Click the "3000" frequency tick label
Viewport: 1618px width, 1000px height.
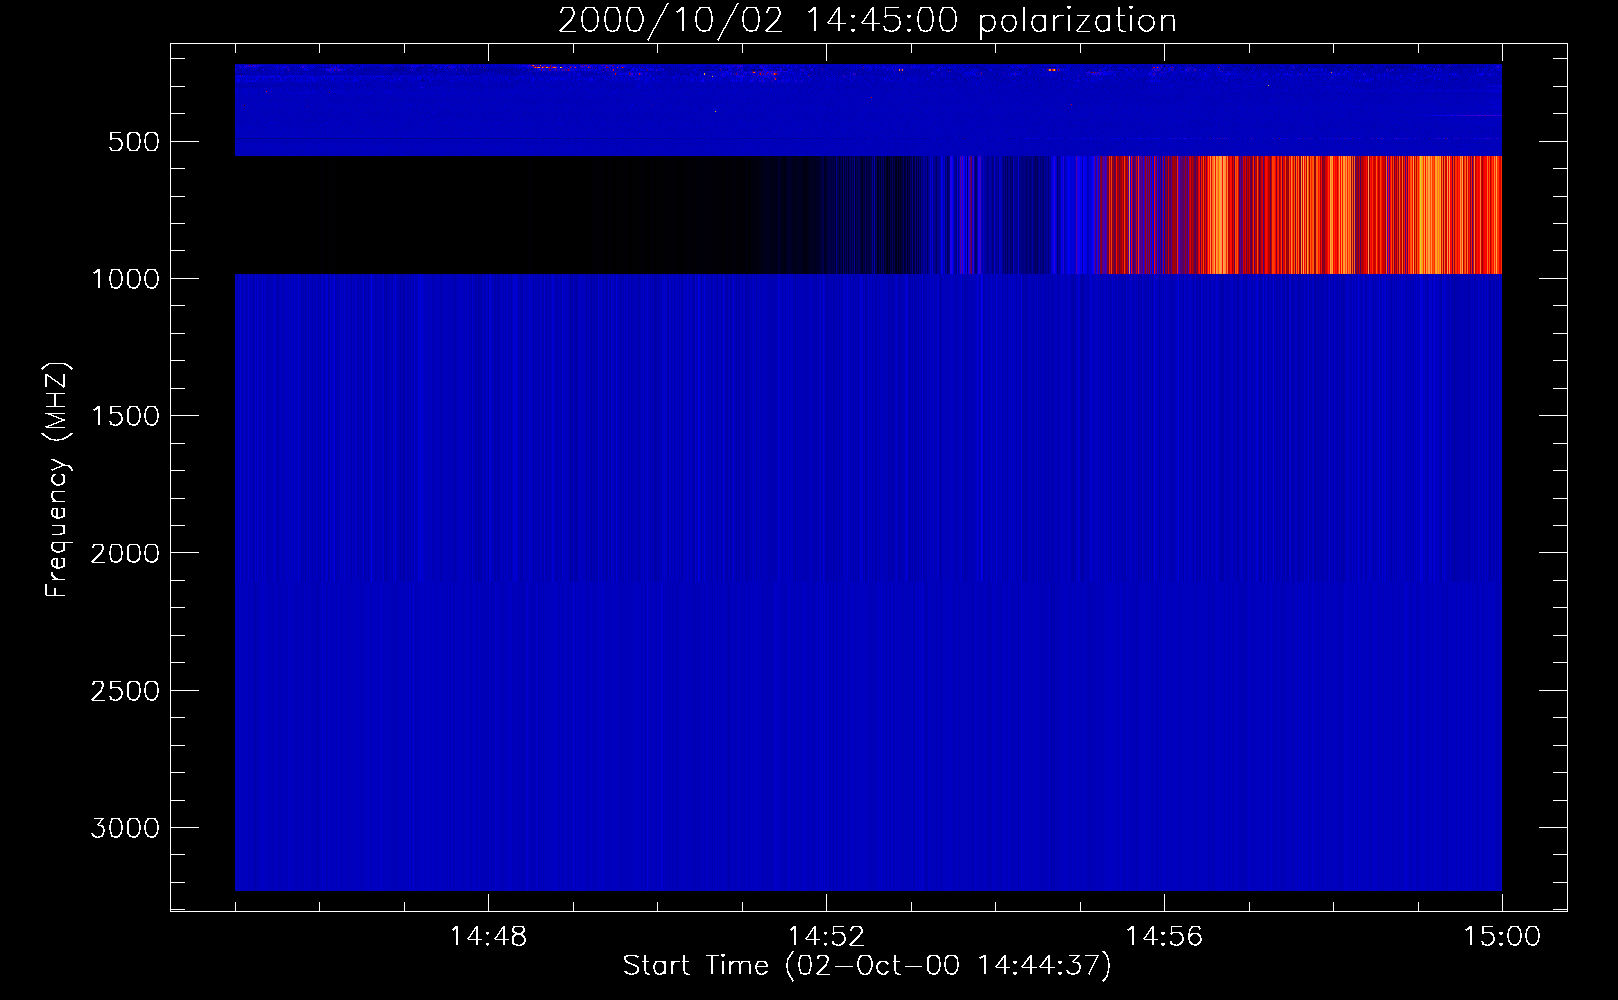[125, 828]
